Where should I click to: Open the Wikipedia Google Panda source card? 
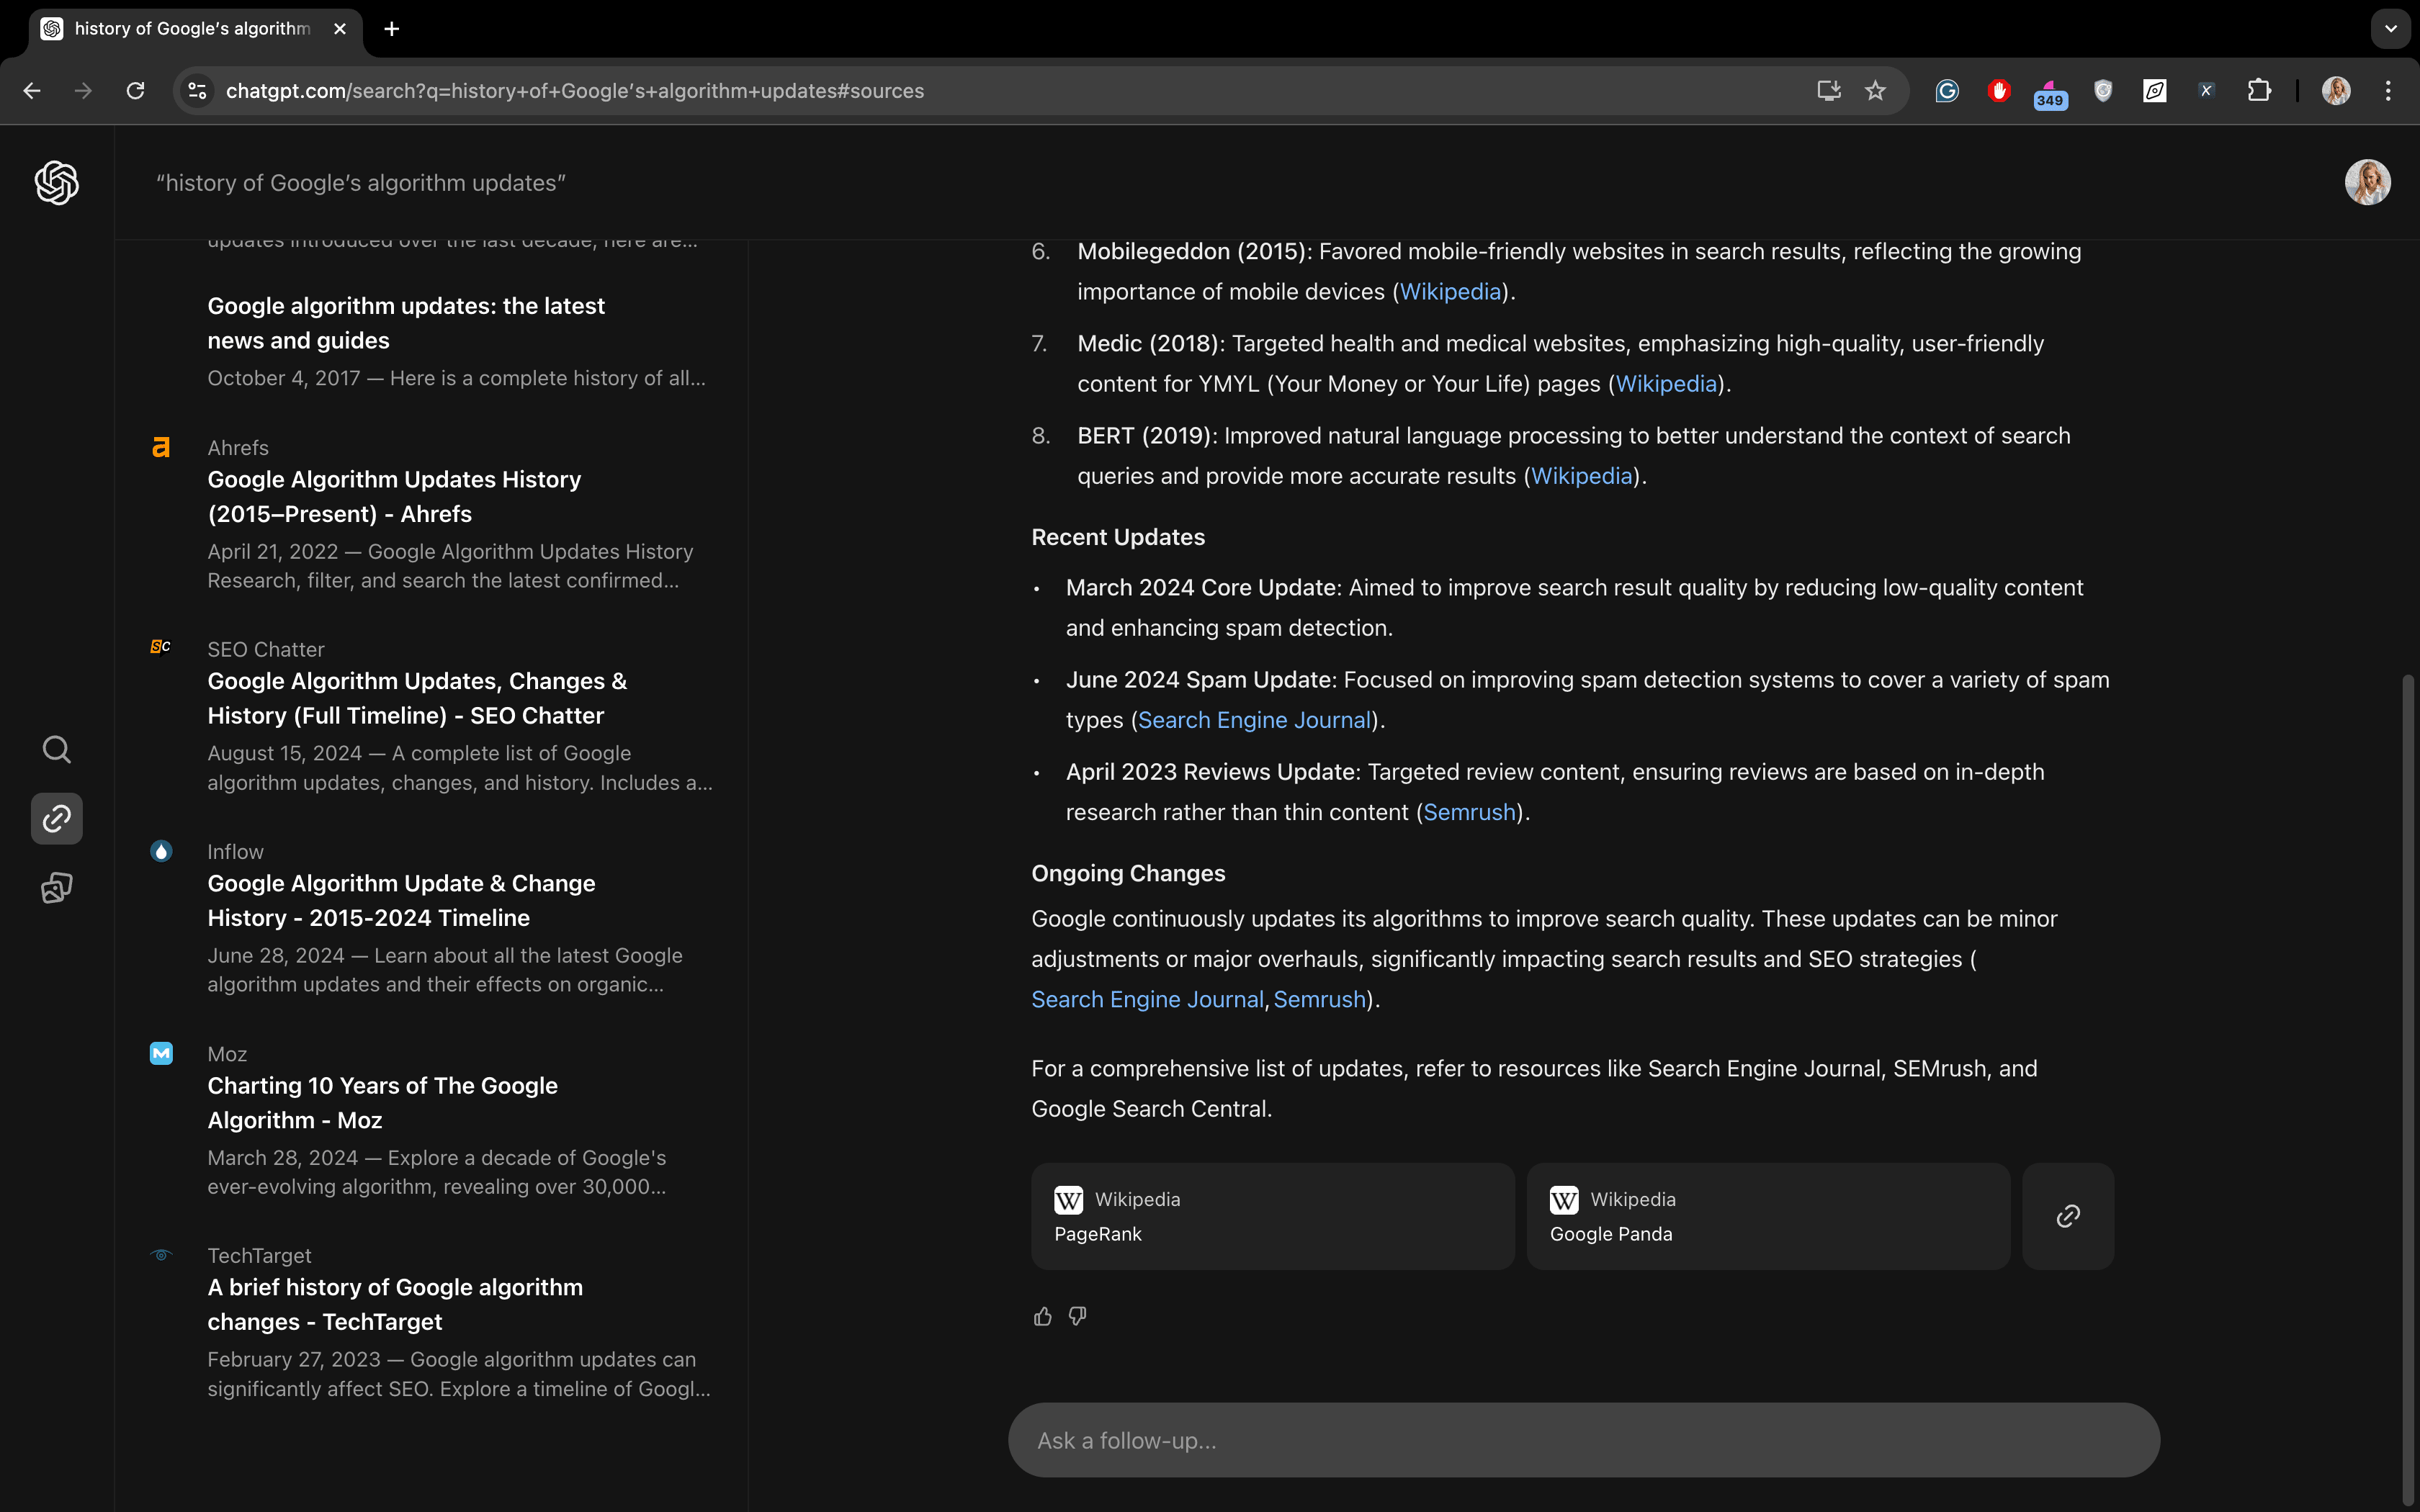point(1768,1216)
